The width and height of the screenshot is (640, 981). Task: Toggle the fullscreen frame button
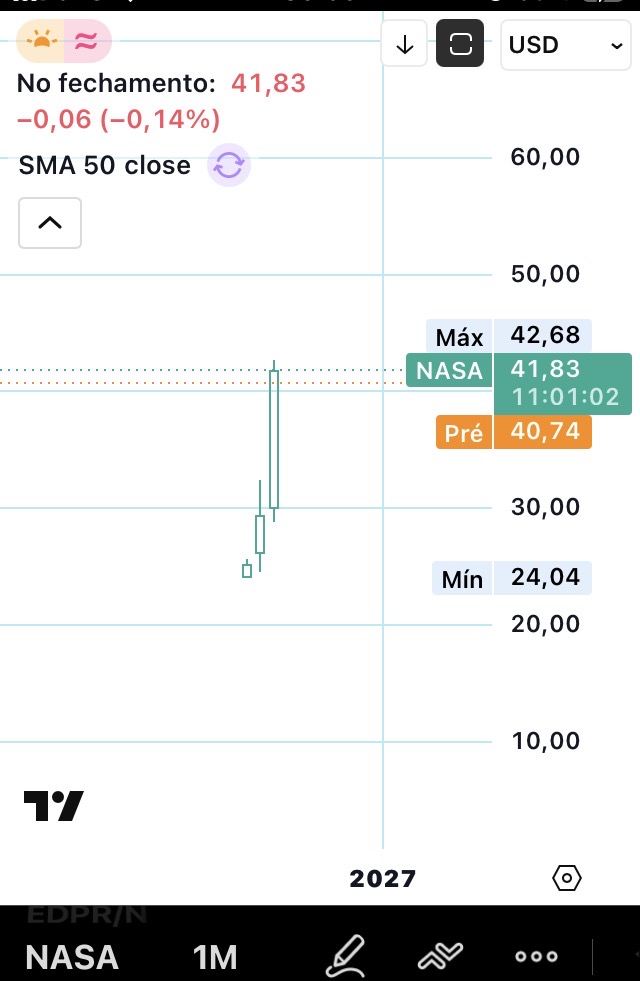click(460, 44)
